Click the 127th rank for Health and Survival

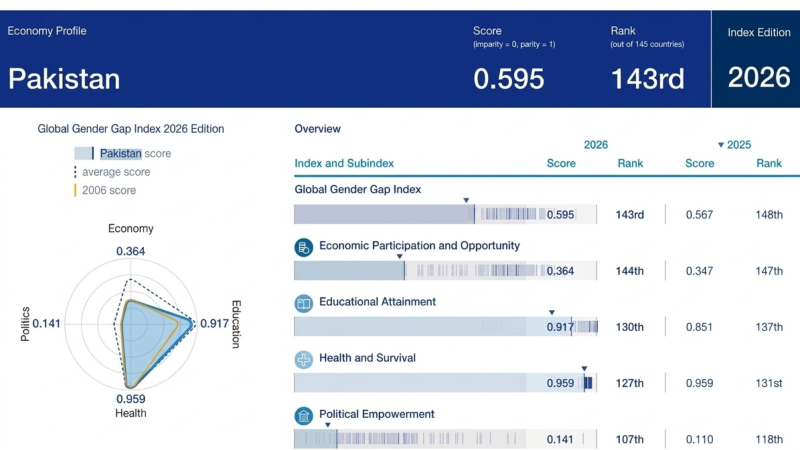(x=630, y=383)
